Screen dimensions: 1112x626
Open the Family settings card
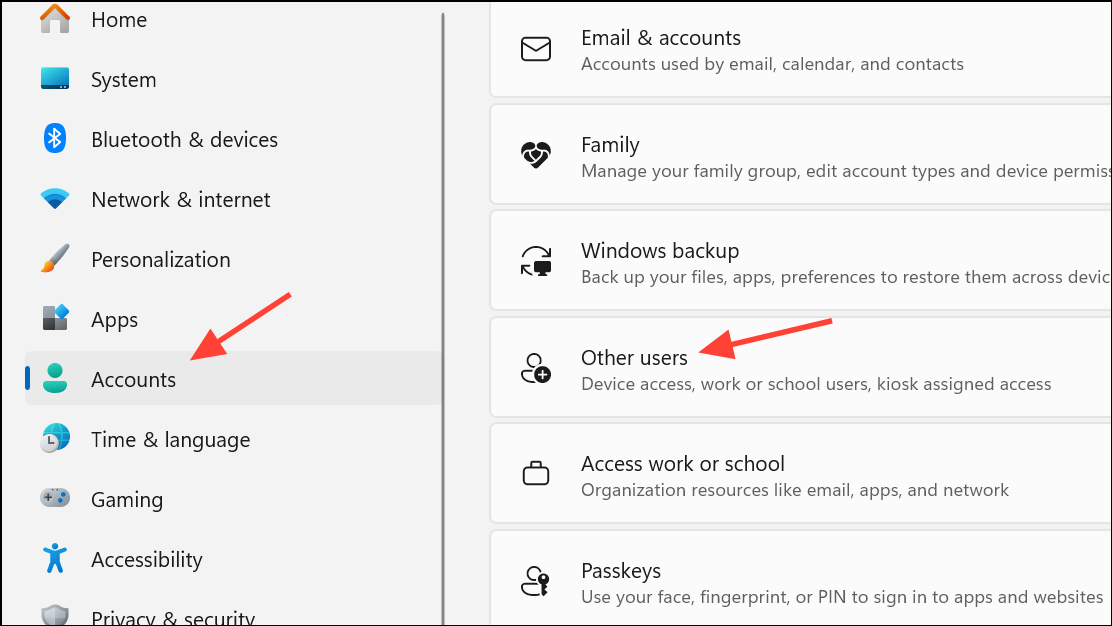pos(801,155)
